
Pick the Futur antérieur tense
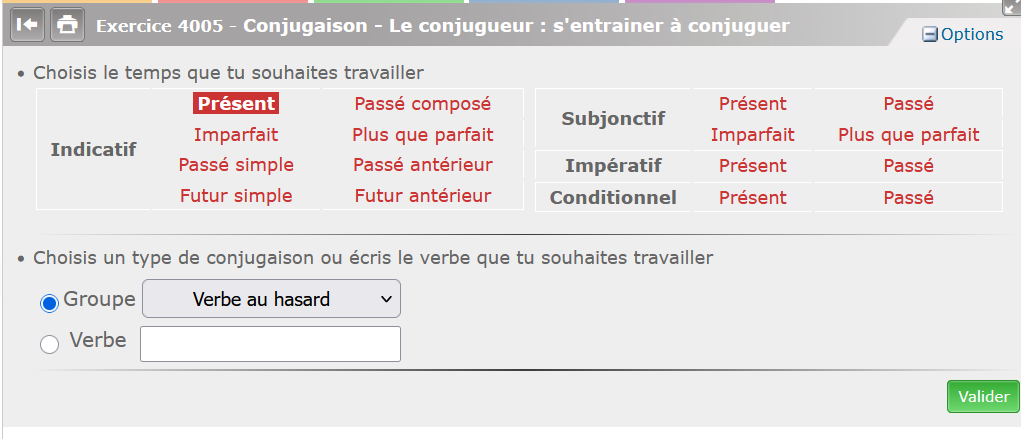(423, 196)
